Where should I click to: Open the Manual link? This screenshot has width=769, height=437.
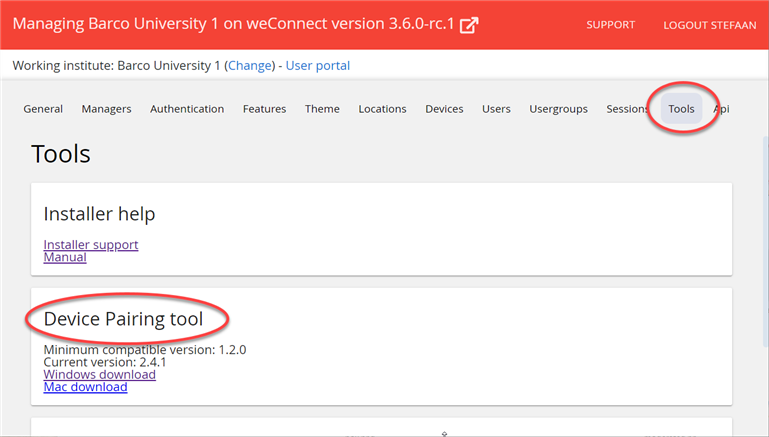(x=65, y=257)
